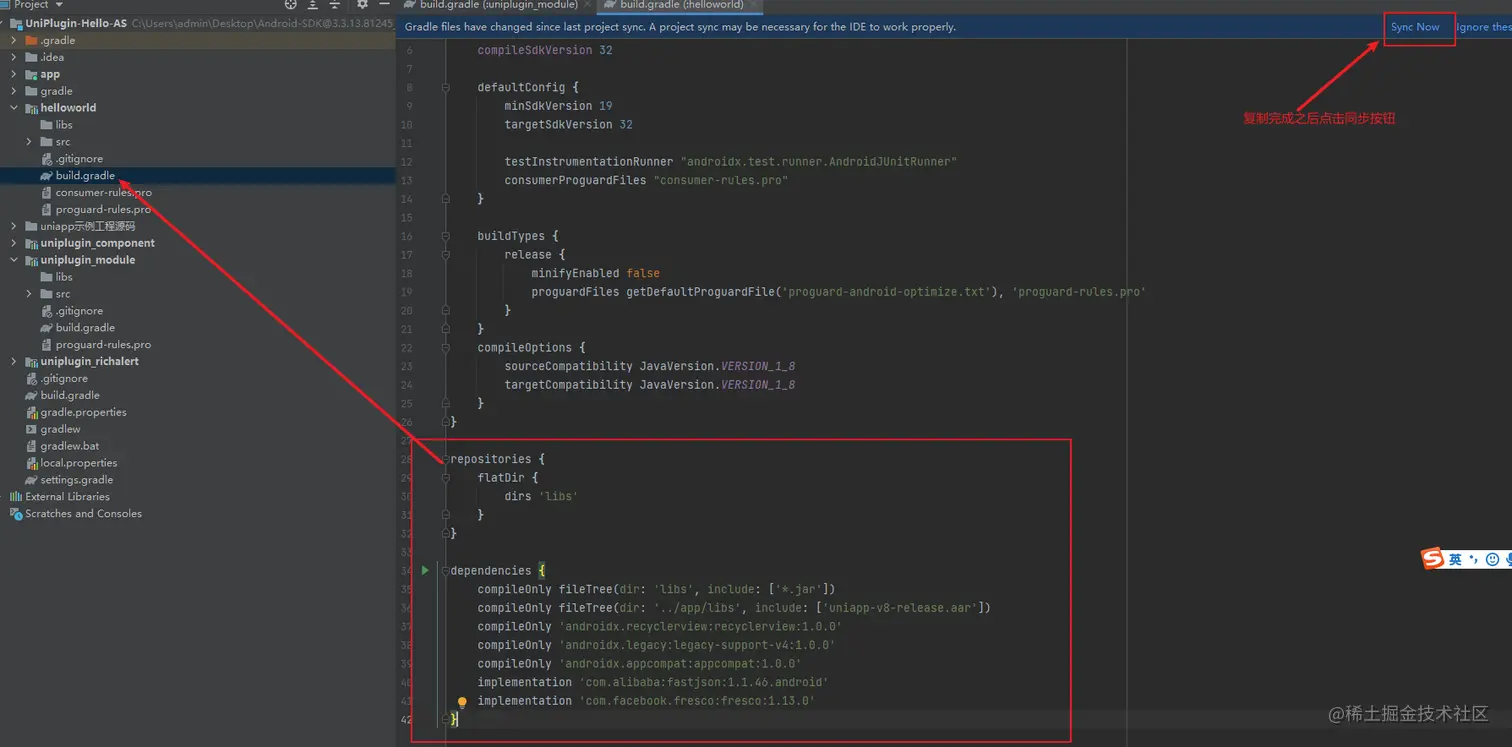Screen dimensions: 1512x747
Task: Expand the uniplugin_richalert module
Action: [x=14, y=361]
